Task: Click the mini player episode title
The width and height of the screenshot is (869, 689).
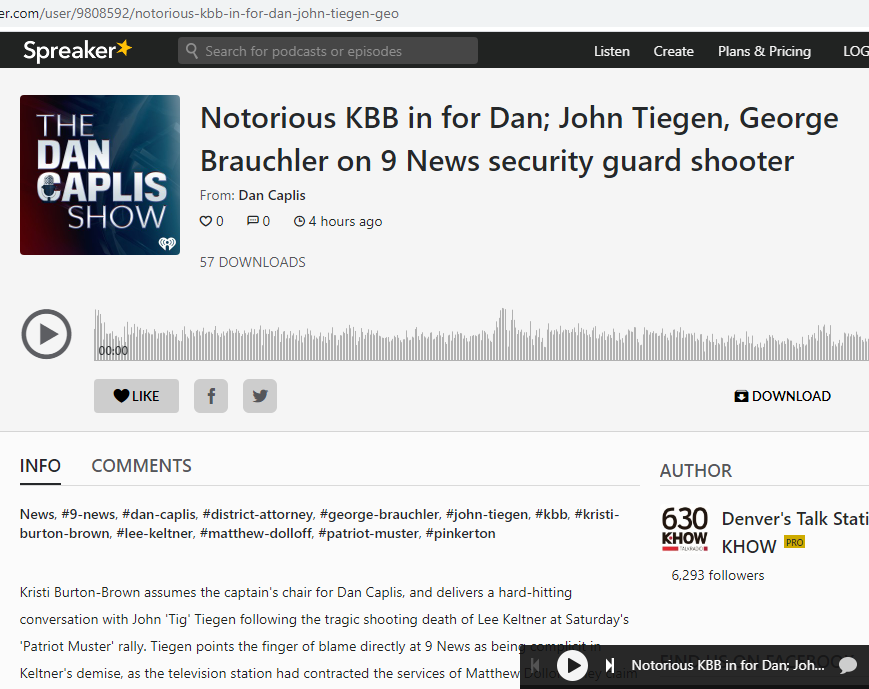Action: click(x=728, y=665)
